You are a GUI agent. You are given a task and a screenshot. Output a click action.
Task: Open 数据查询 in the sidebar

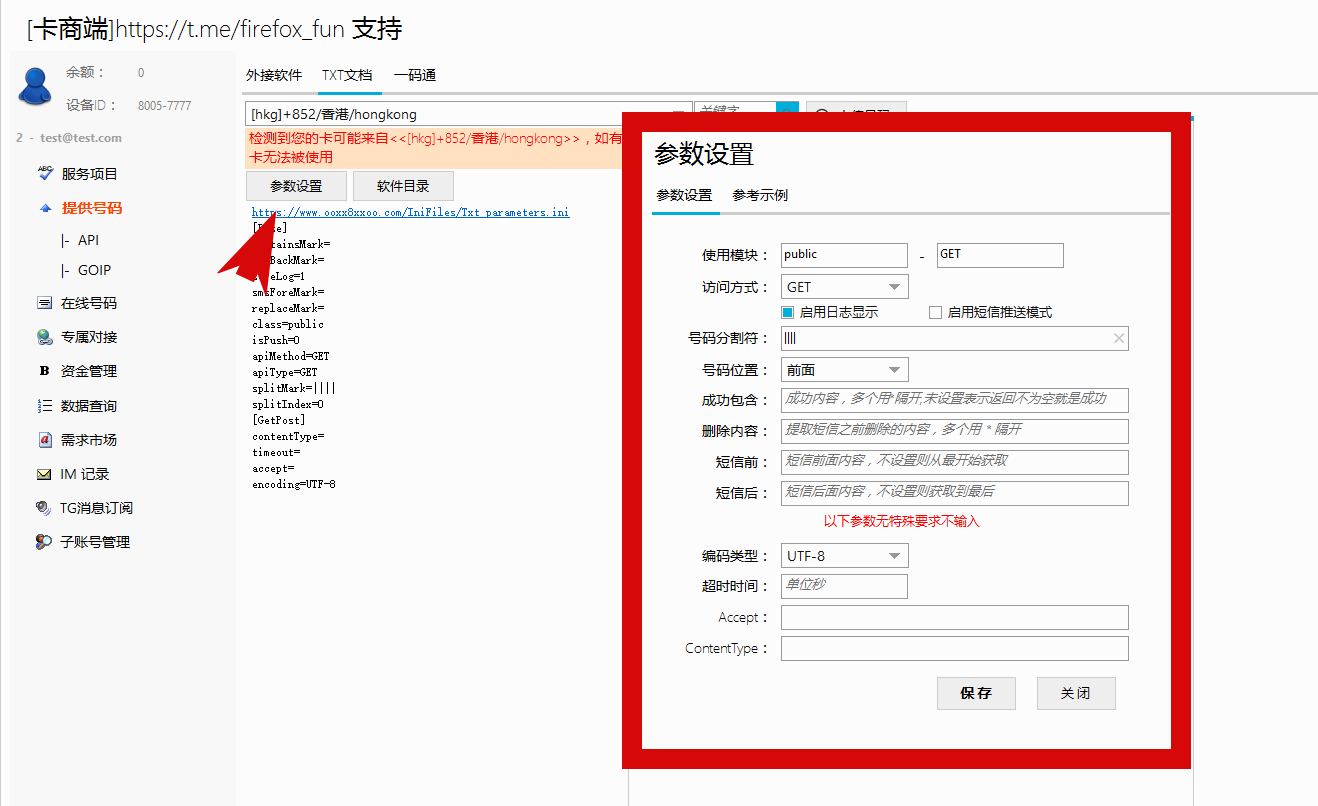coord(89,406)
